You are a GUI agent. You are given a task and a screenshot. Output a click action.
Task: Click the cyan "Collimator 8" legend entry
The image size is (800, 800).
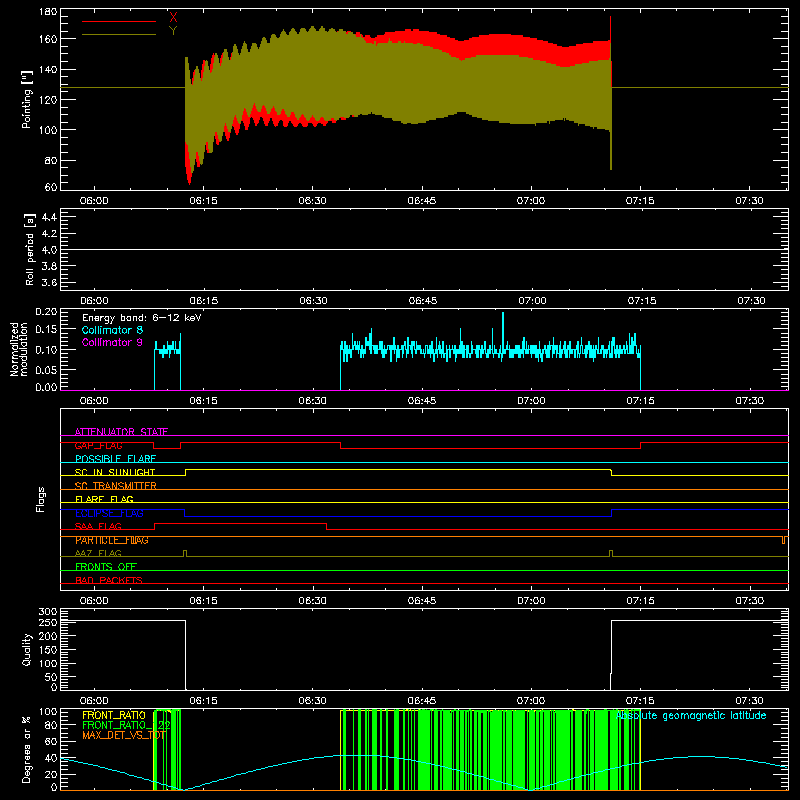tap(112, 330)
